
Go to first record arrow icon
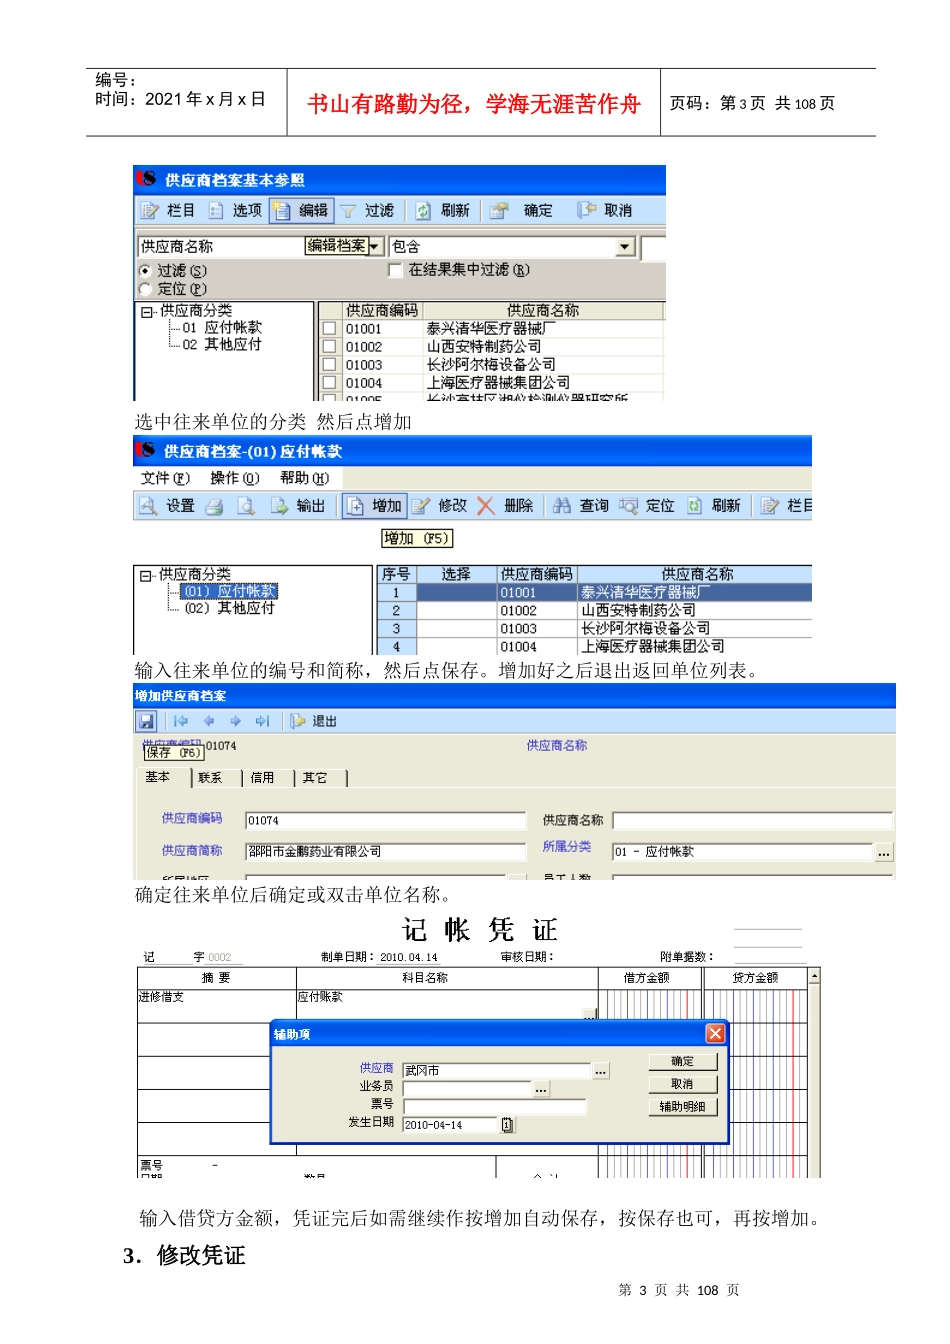coord(181,721)
